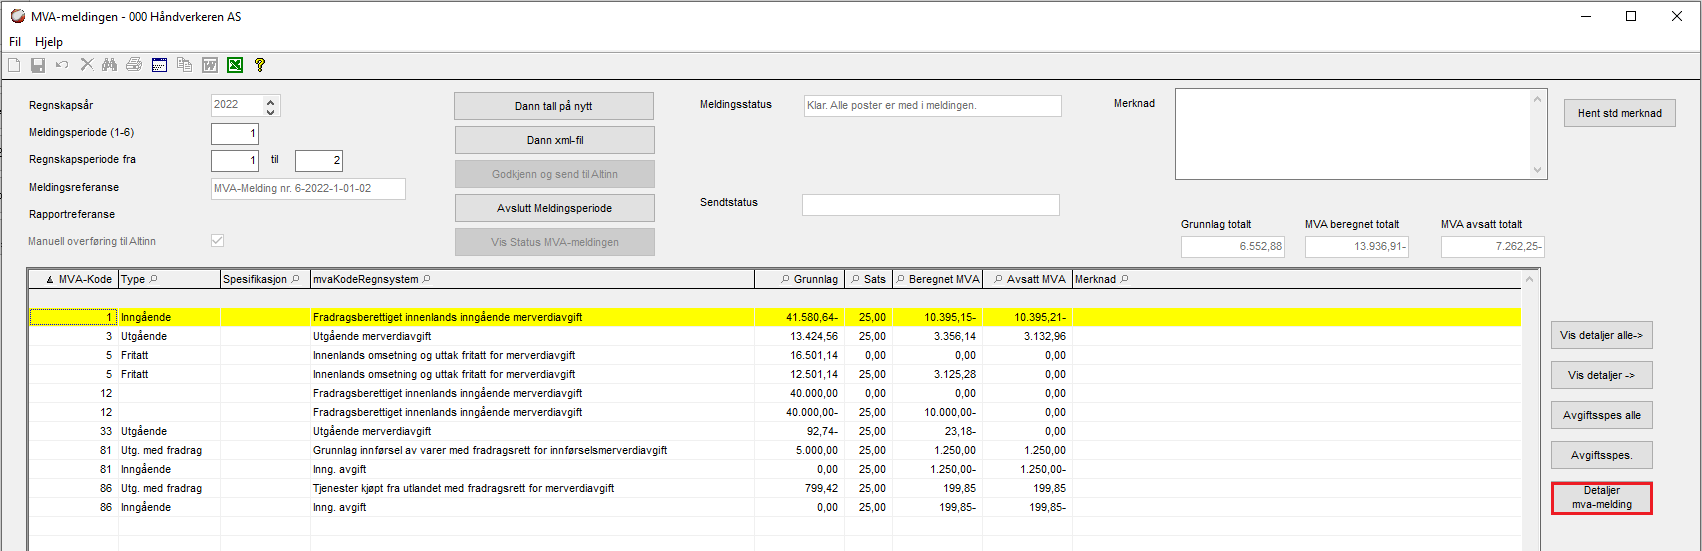Click Detaljer mva-melding button

point(1602,498)
